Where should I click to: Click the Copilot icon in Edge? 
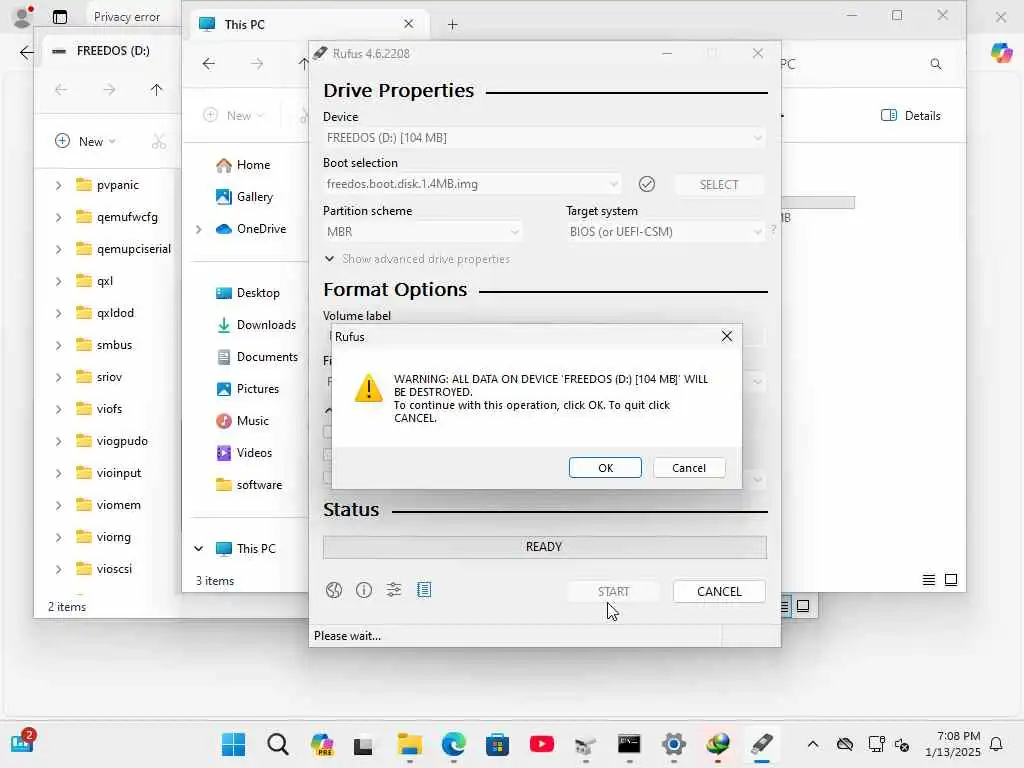(x=1001, y=52)
